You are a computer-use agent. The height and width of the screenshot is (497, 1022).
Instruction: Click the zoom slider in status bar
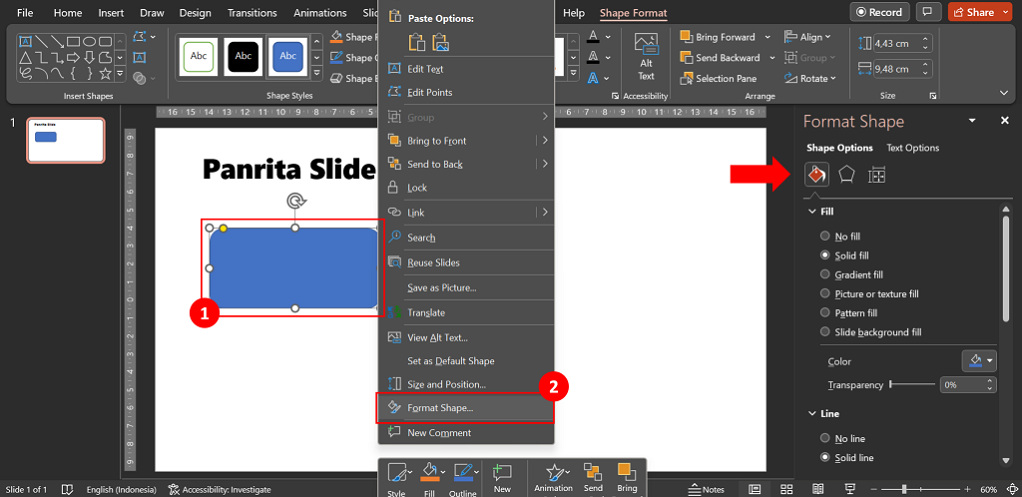(x=922, y=489)
